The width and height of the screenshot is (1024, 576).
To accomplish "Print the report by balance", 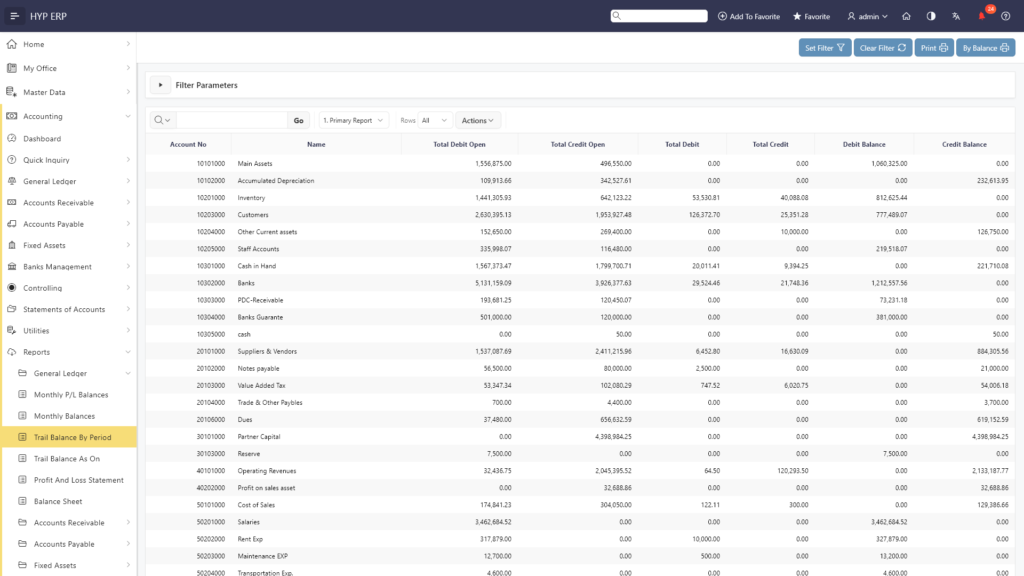I will (x=985, y=48).
